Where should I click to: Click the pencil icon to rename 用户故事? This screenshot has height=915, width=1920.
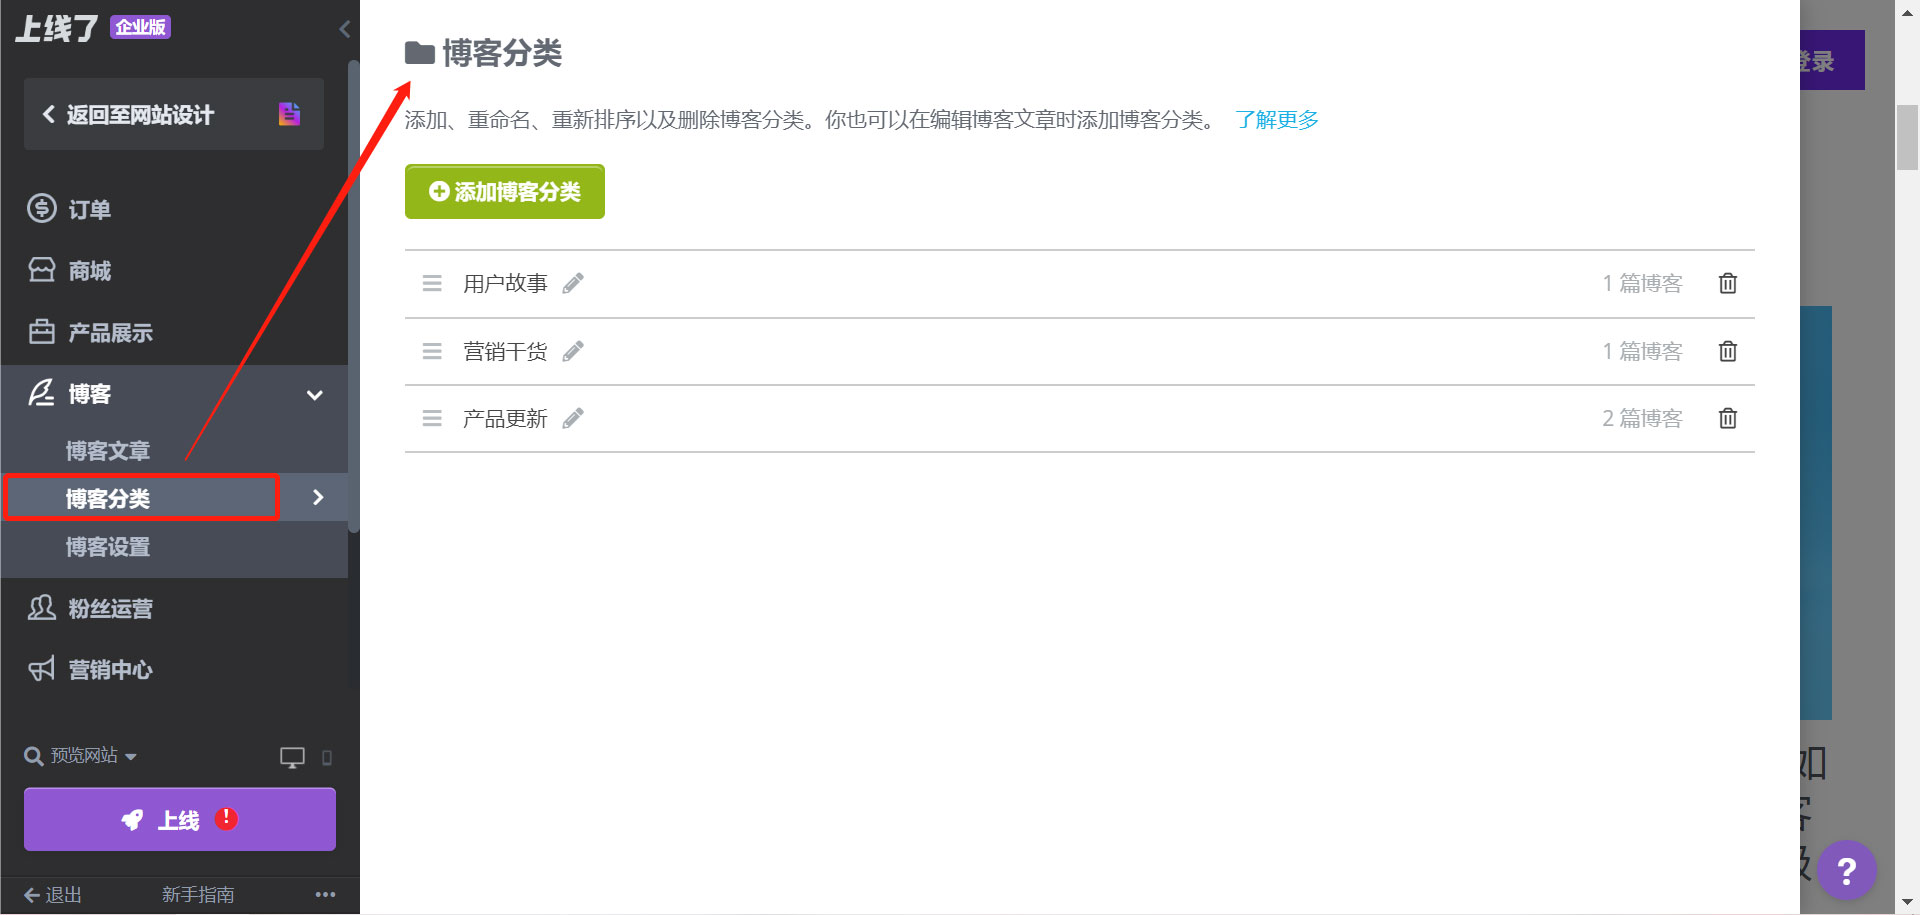(x=572, y=283)
